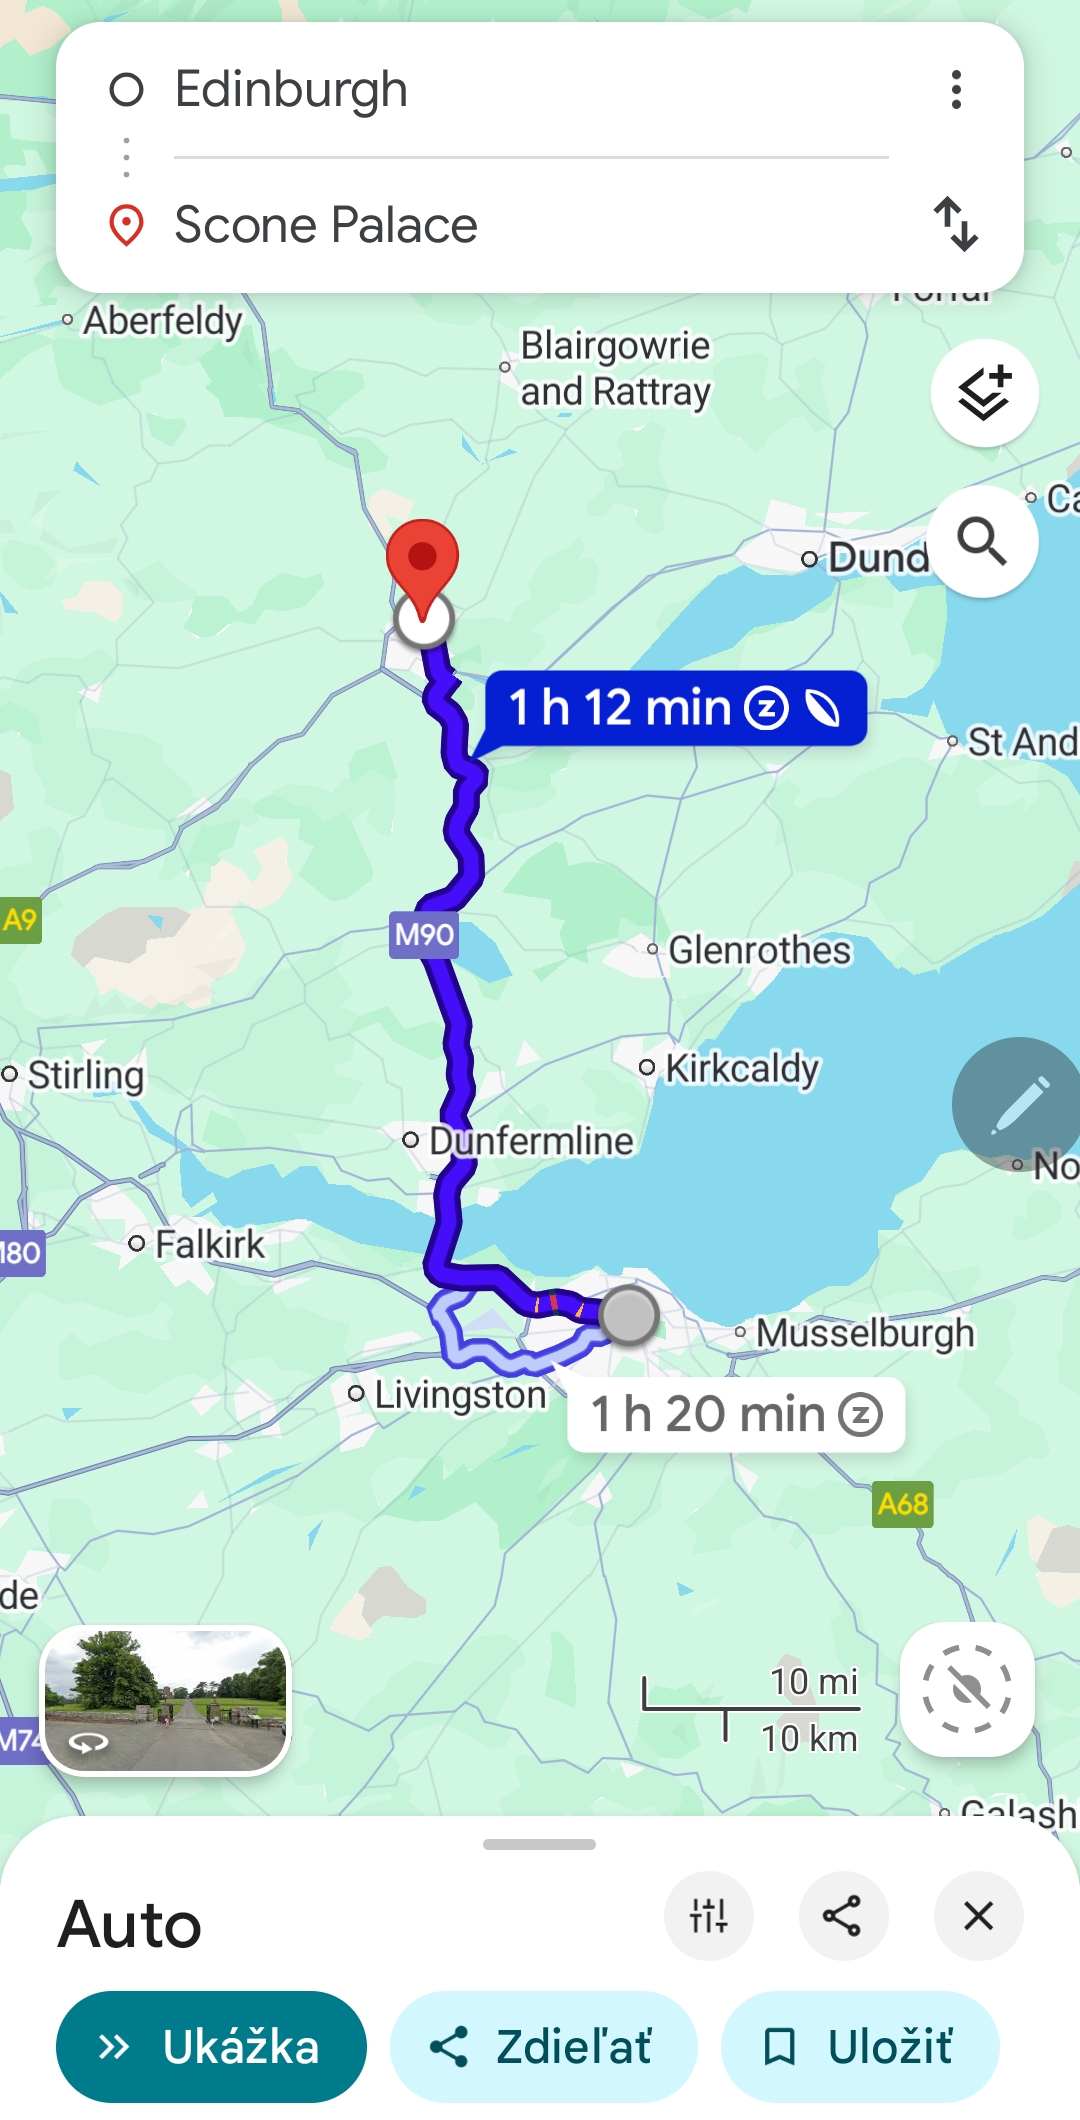
Task: Open route options sliders icon
Action: point(709,1916)
